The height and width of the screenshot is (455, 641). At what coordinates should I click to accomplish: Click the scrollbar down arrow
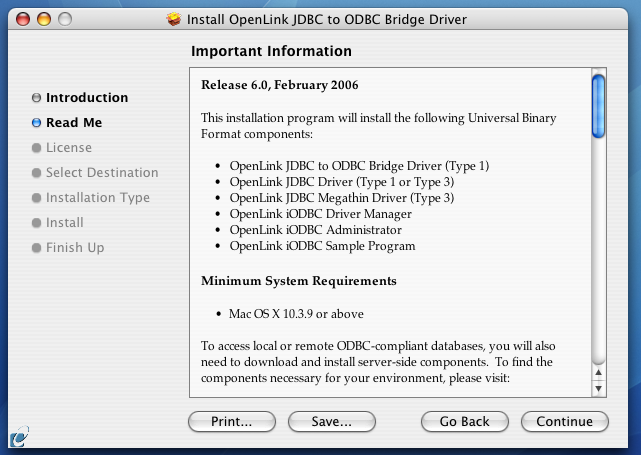[598, 388]
